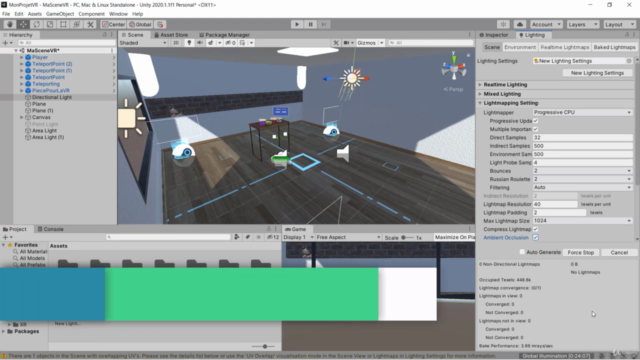
Task: Toggle 2D view in the Scene
Action: [176, 43]
